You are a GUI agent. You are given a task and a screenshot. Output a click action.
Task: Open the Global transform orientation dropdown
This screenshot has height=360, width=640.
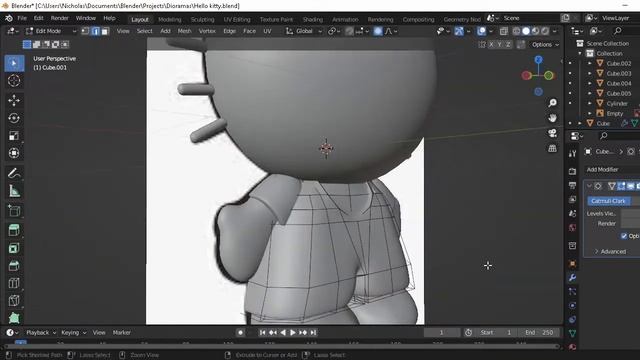tap(304, 31)
